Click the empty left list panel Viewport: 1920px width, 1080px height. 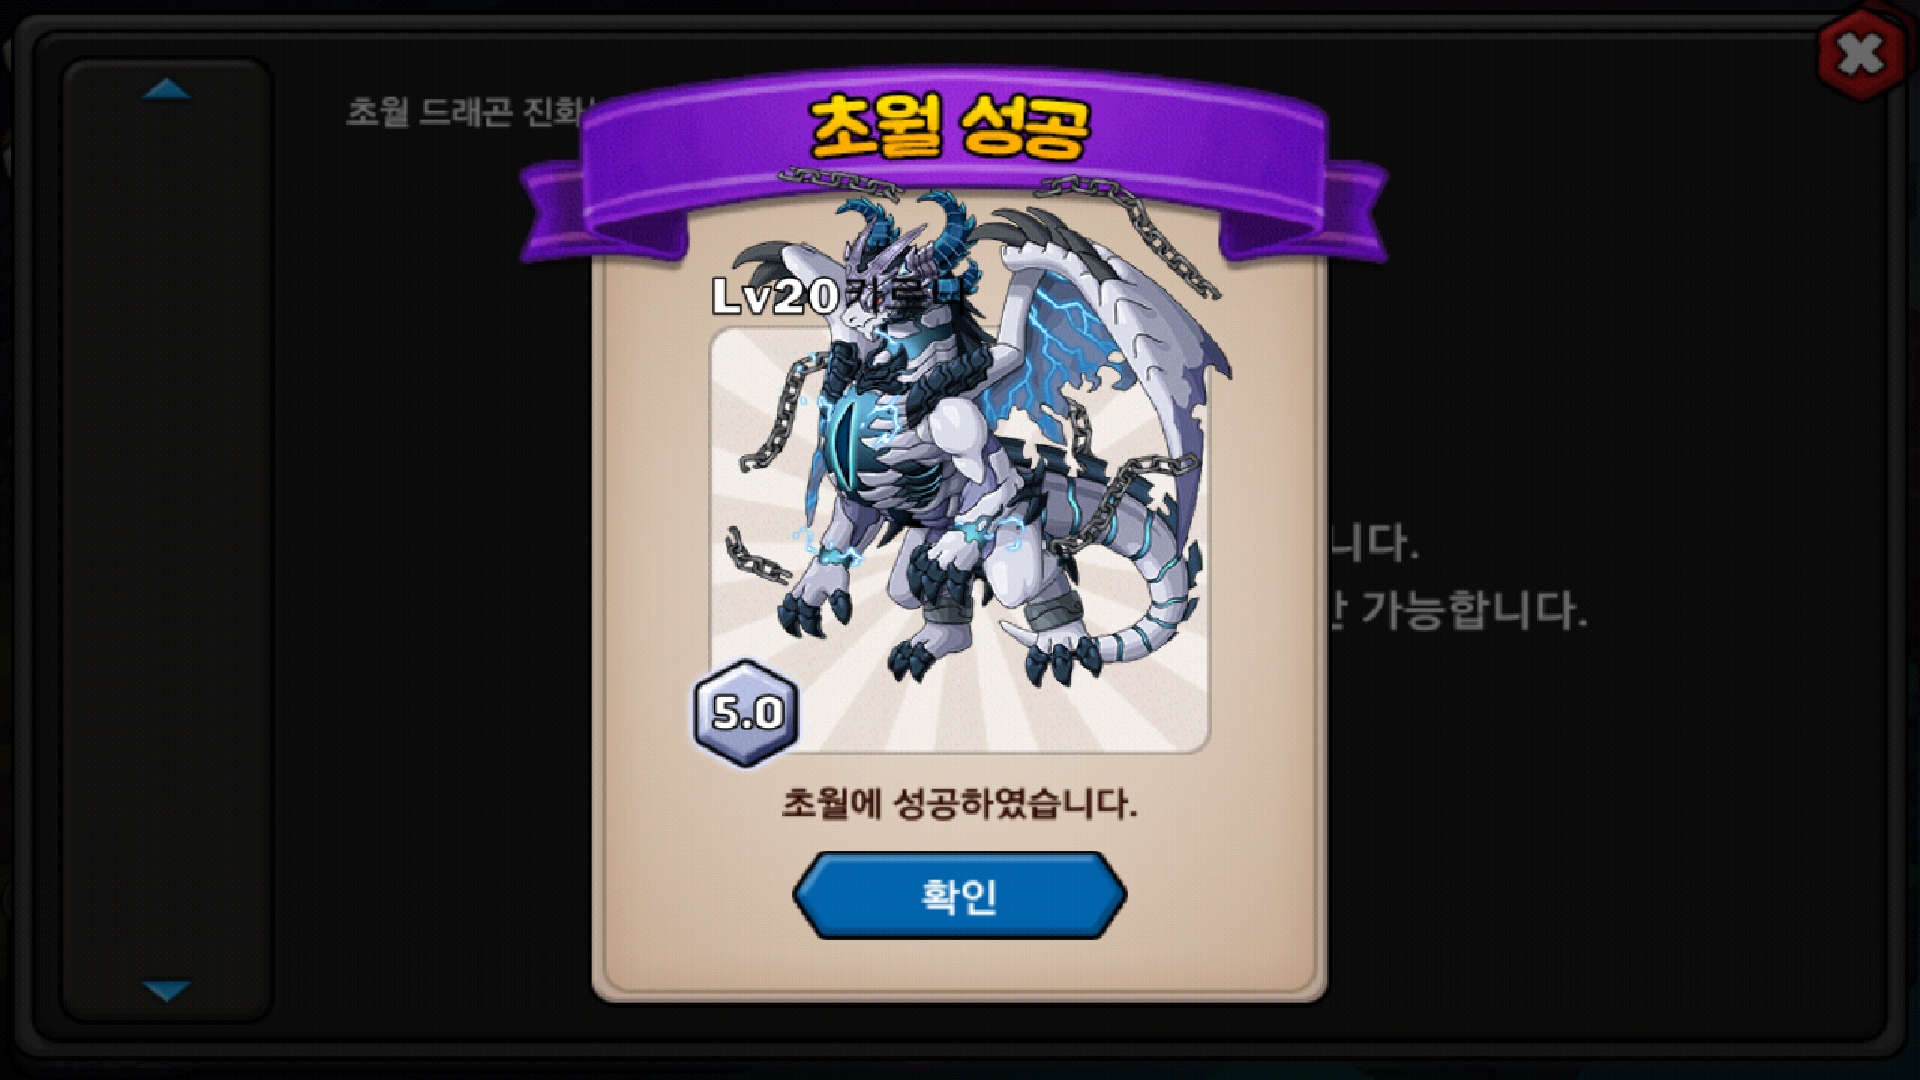[x=167, y=540]
